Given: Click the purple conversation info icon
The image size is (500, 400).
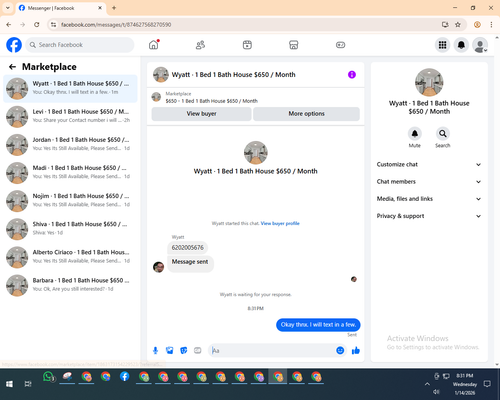Looking at the screenshot, I should [x=352, y=75].
